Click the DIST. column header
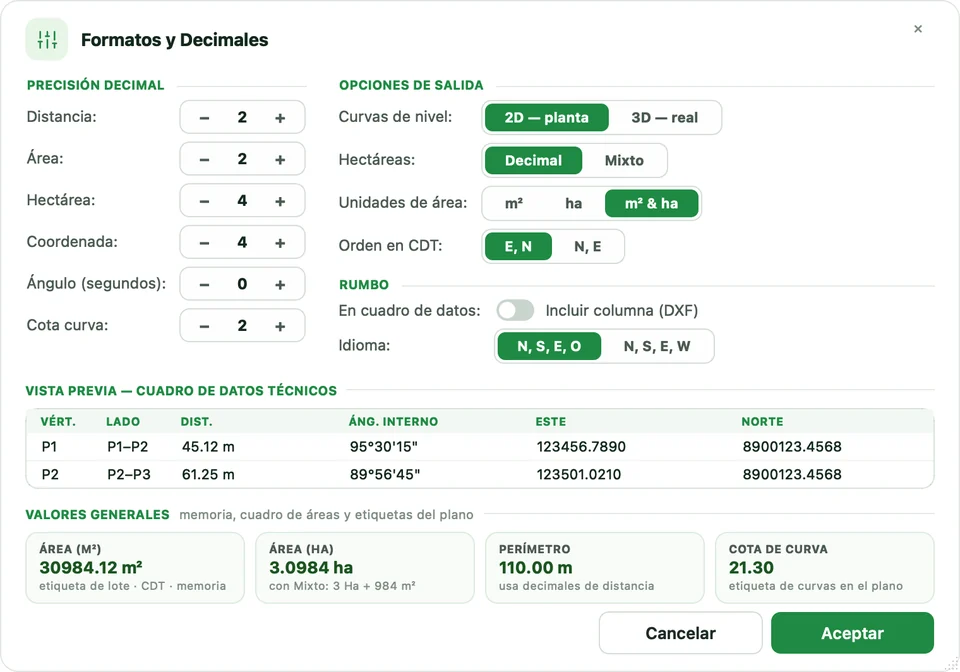Viewport: 960px width, 672px height. tap(197, 422)
